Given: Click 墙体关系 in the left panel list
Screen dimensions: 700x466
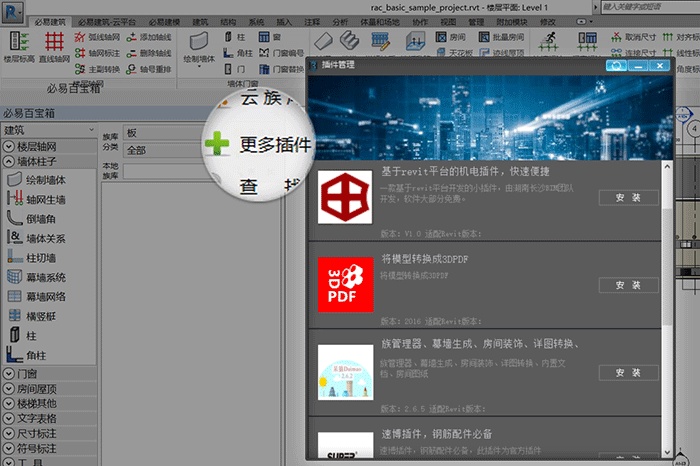Looking at the screenshot, I should (37, 238).
